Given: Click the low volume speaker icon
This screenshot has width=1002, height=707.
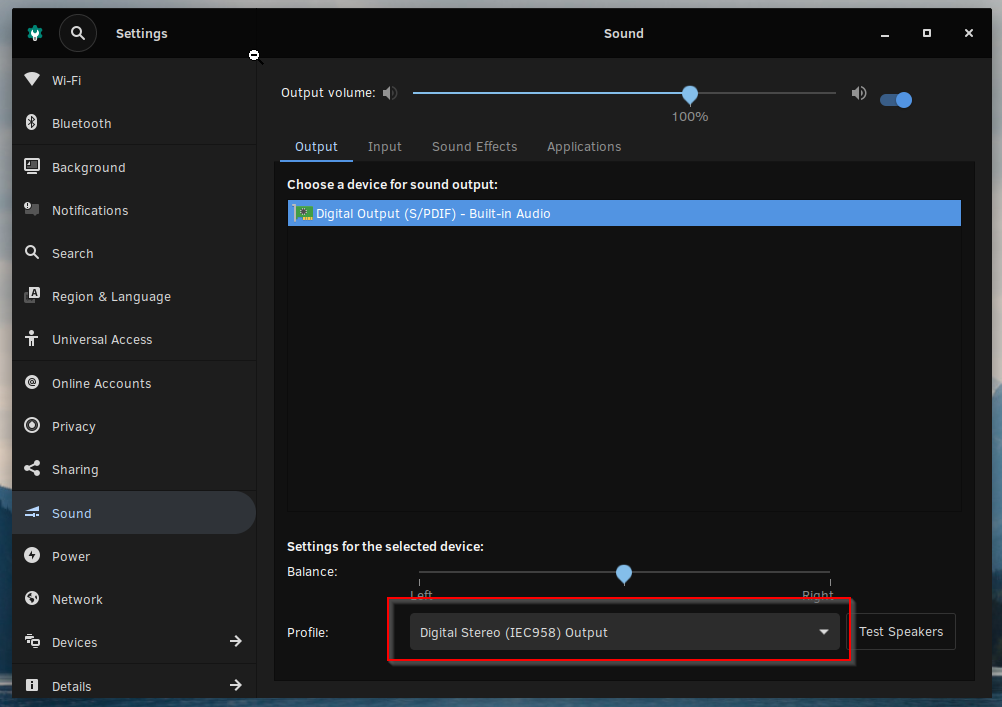Looking at the screenshot, I should click(390, 93).
